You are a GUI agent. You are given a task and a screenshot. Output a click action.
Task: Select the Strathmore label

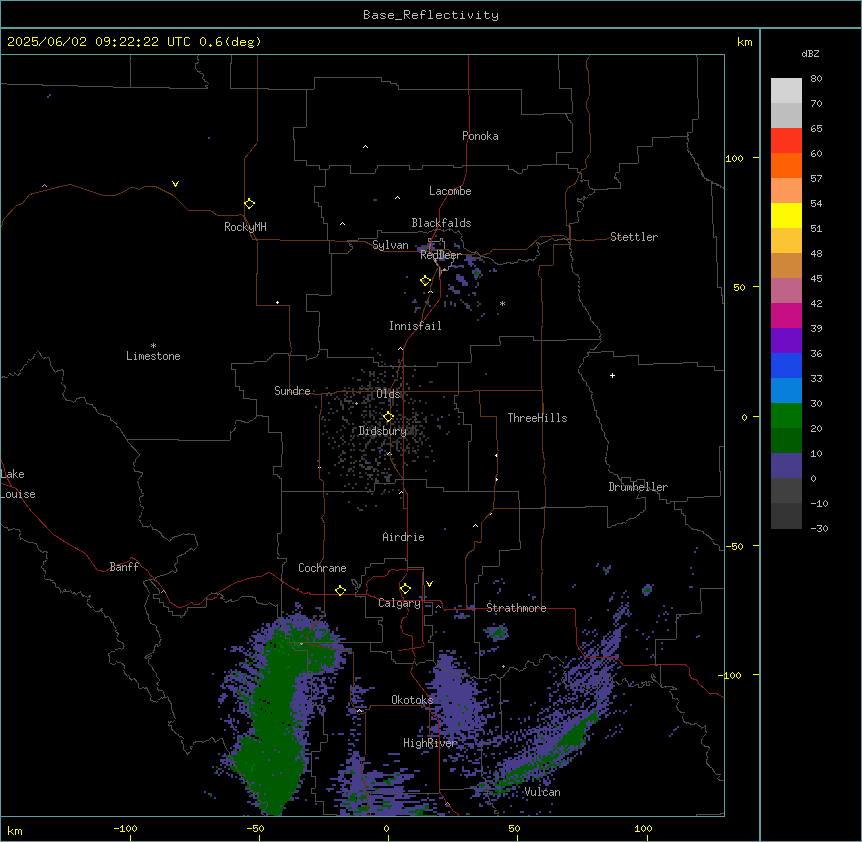coord(516,608)
